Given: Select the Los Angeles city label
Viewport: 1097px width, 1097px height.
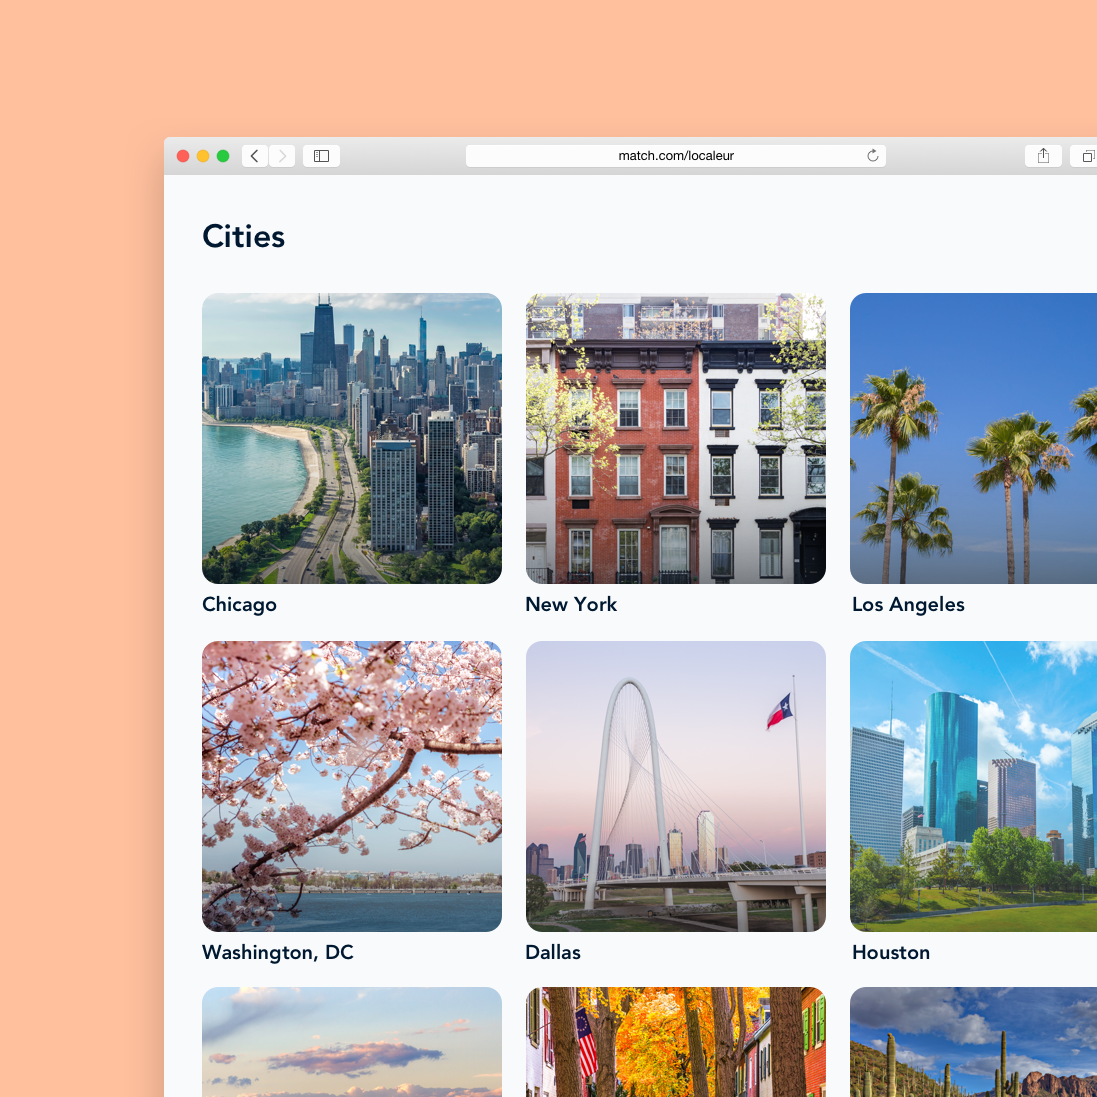Looking at the screenshot, I should tap(908, 604).
